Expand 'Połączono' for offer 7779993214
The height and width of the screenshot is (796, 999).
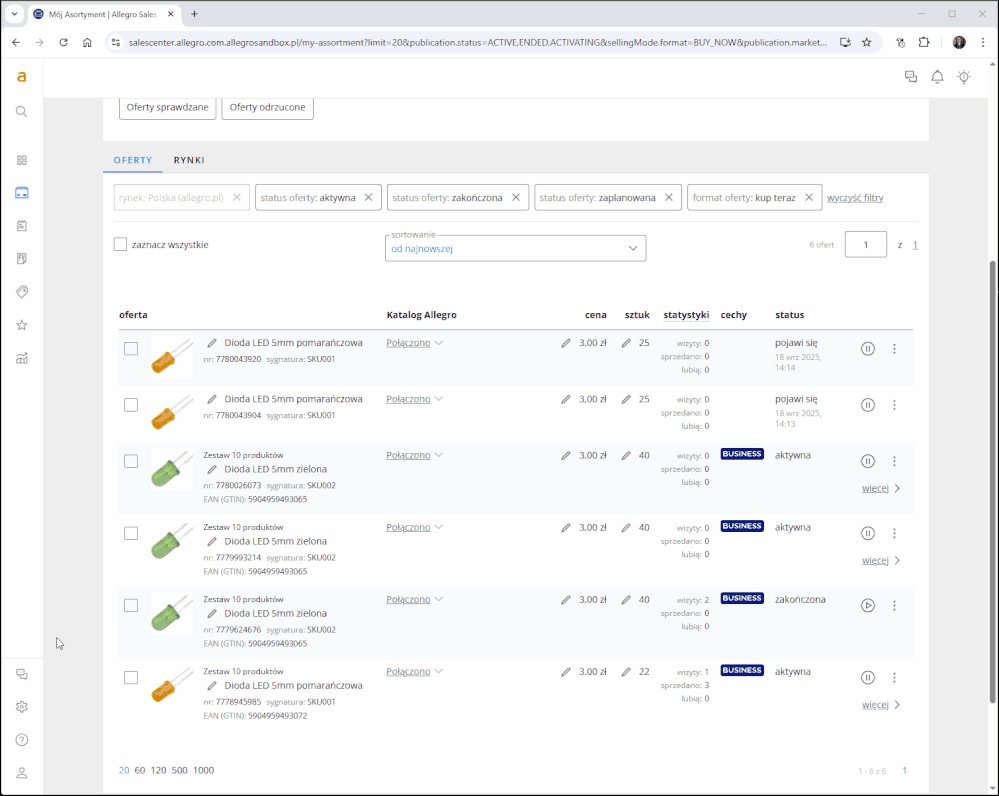click(414, 527)
